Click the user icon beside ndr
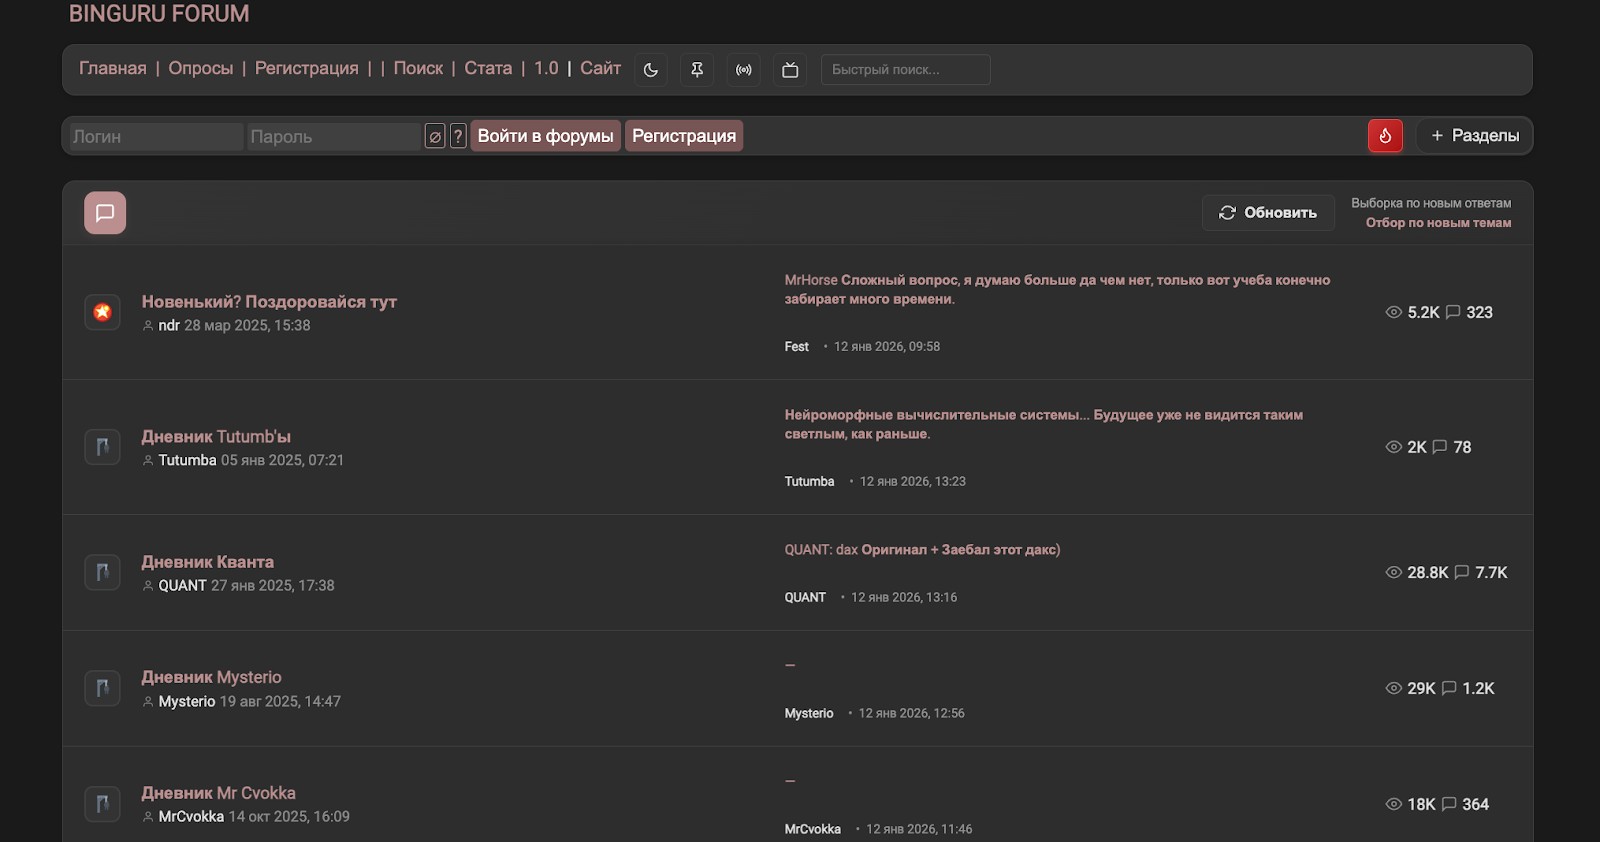Viewport: 1600px width, 842px height. (148, 326)
